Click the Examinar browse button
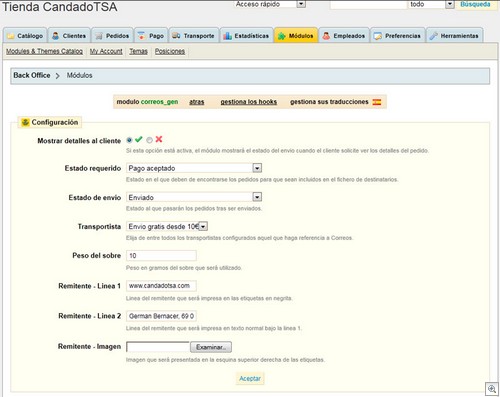500x397 pixels. [x=211, y=347]
